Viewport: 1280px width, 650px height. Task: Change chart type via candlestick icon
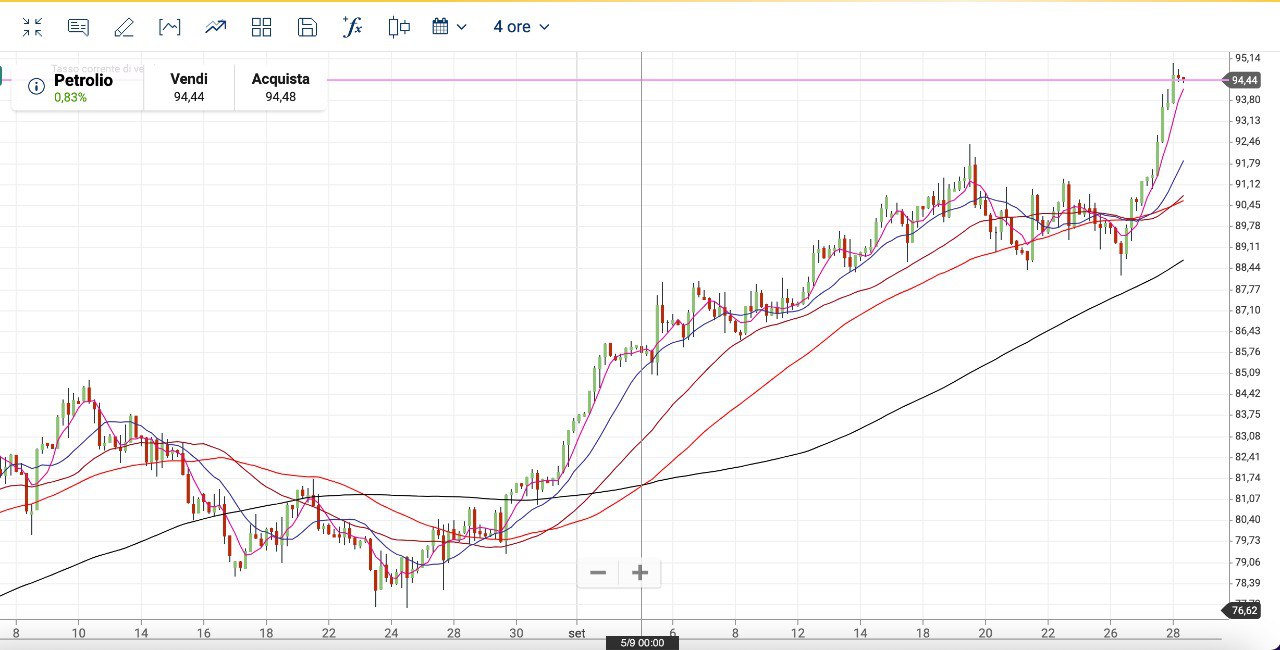399,27
